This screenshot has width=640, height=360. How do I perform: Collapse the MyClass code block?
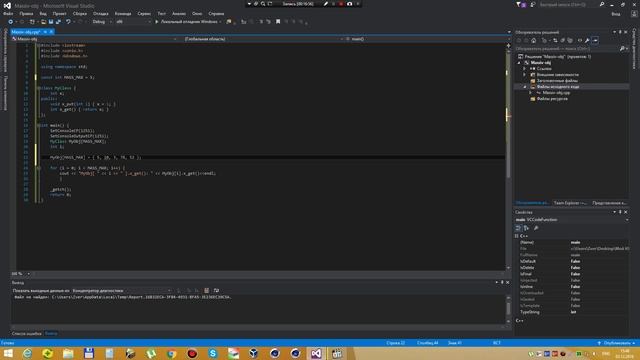39,88
